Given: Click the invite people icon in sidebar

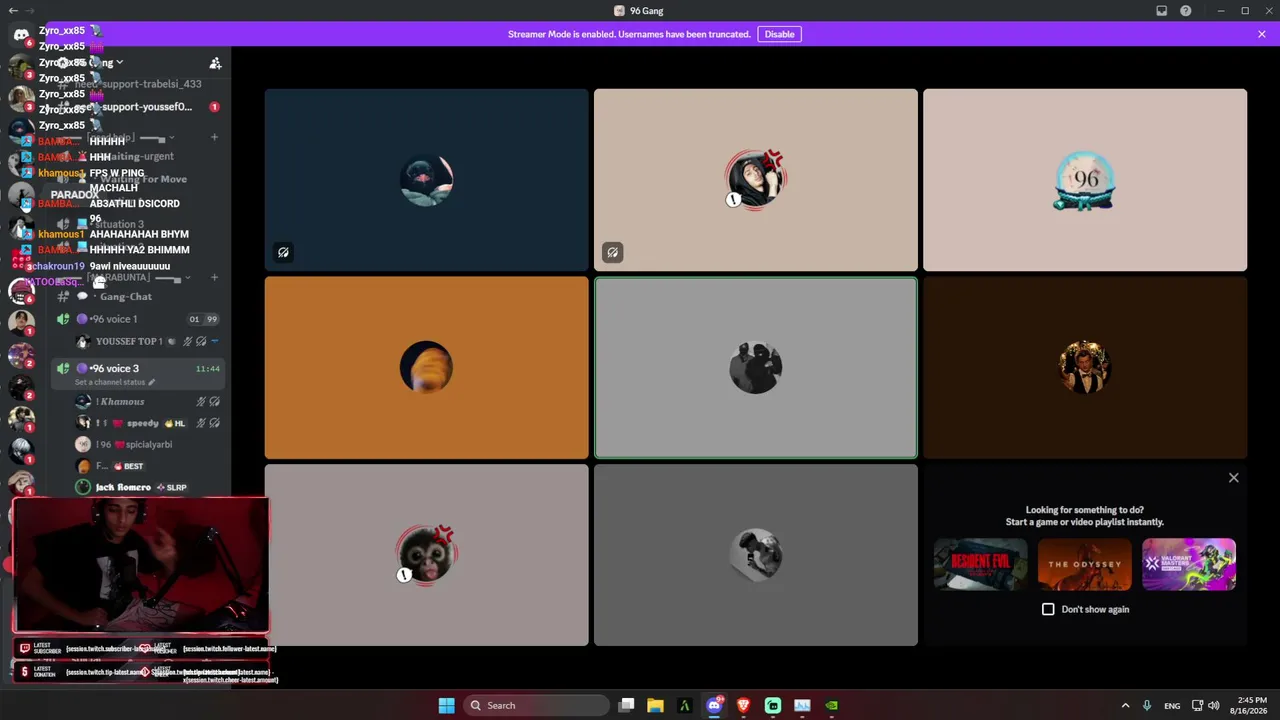Looking at the screenshot, I should click(215, 63).
